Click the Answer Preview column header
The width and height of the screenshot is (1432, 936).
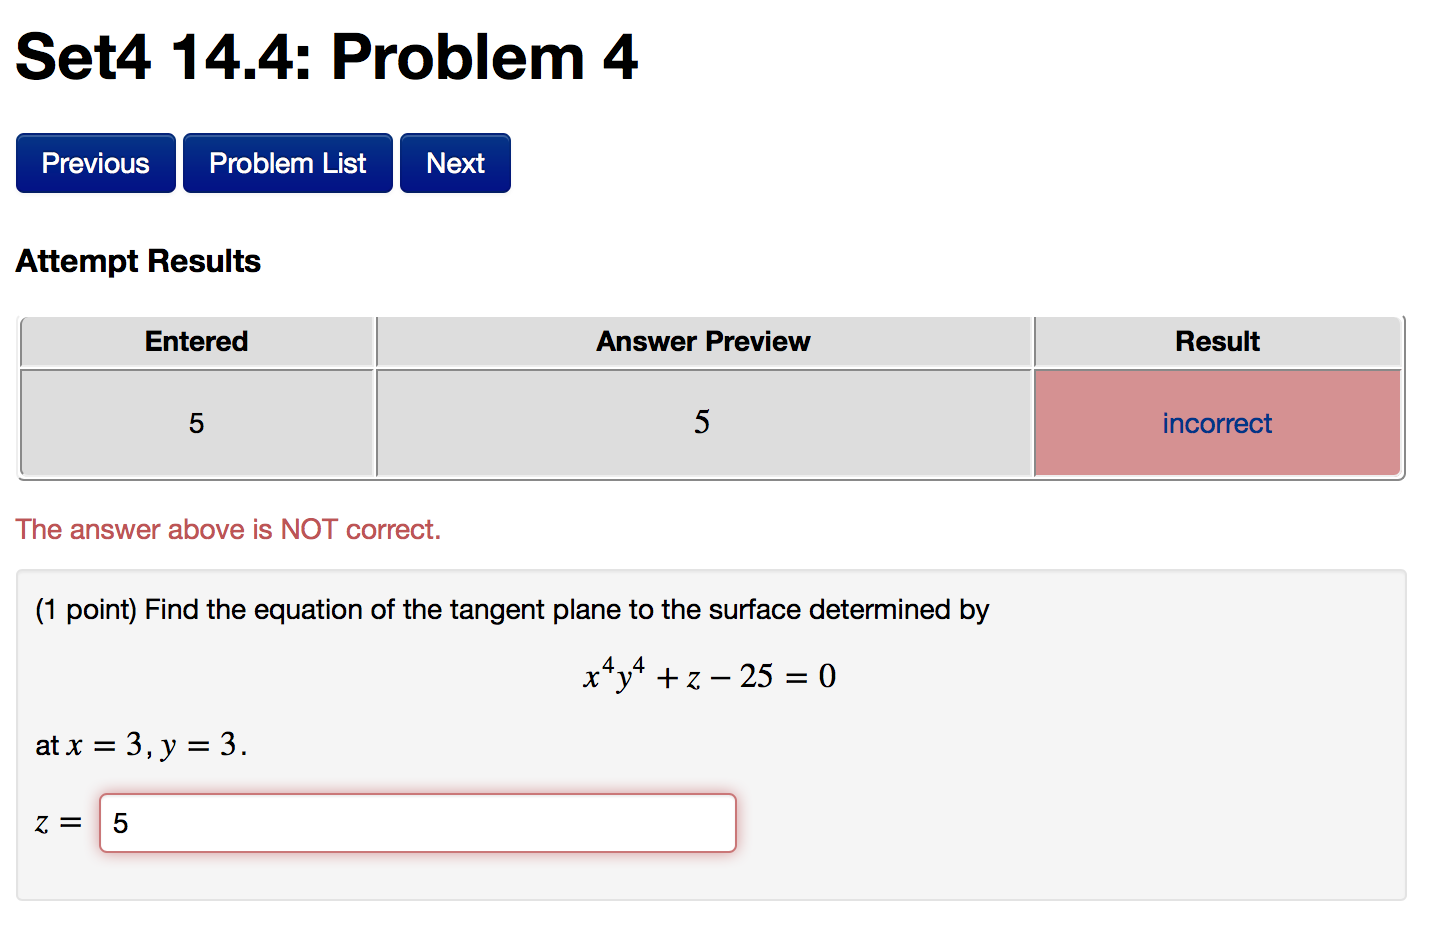click(x=702, y=341)
